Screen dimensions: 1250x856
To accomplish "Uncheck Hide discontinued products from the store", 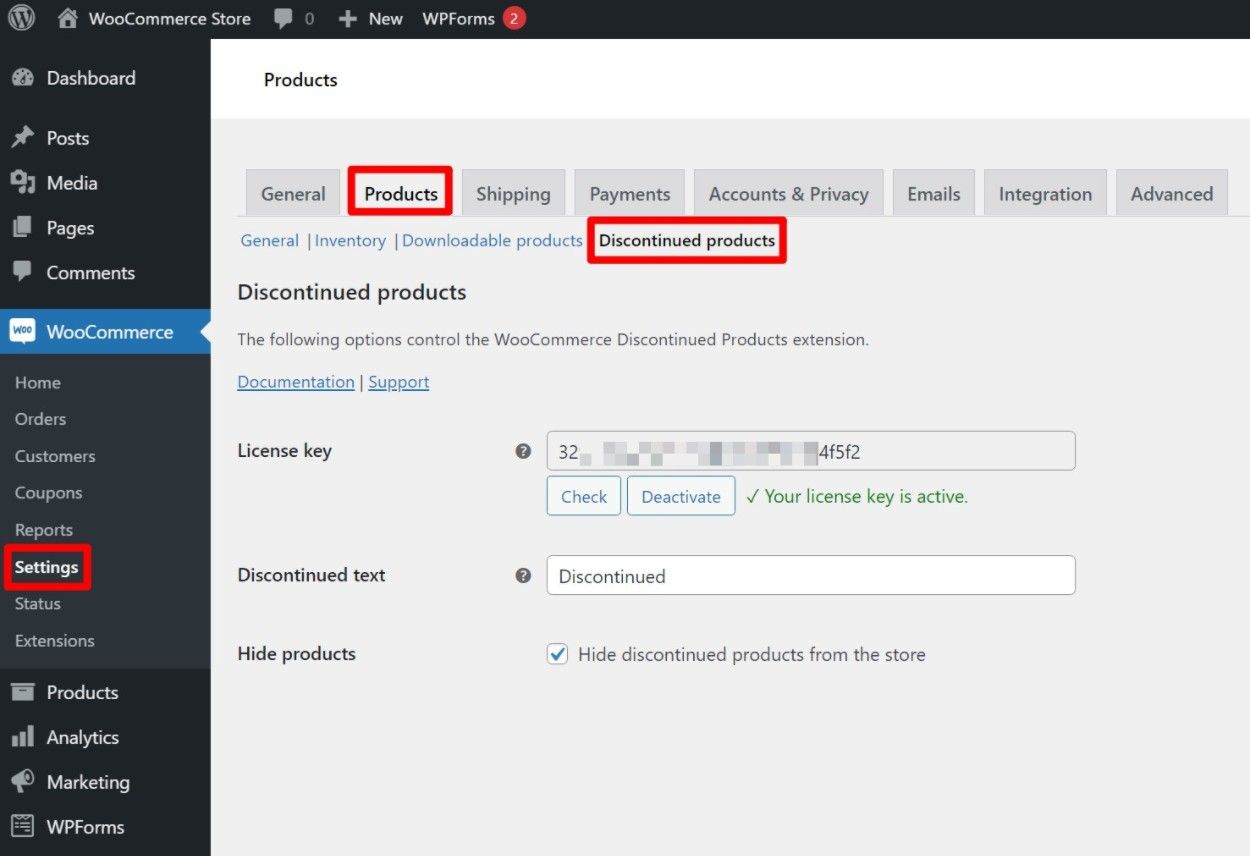I will point(558,654).
